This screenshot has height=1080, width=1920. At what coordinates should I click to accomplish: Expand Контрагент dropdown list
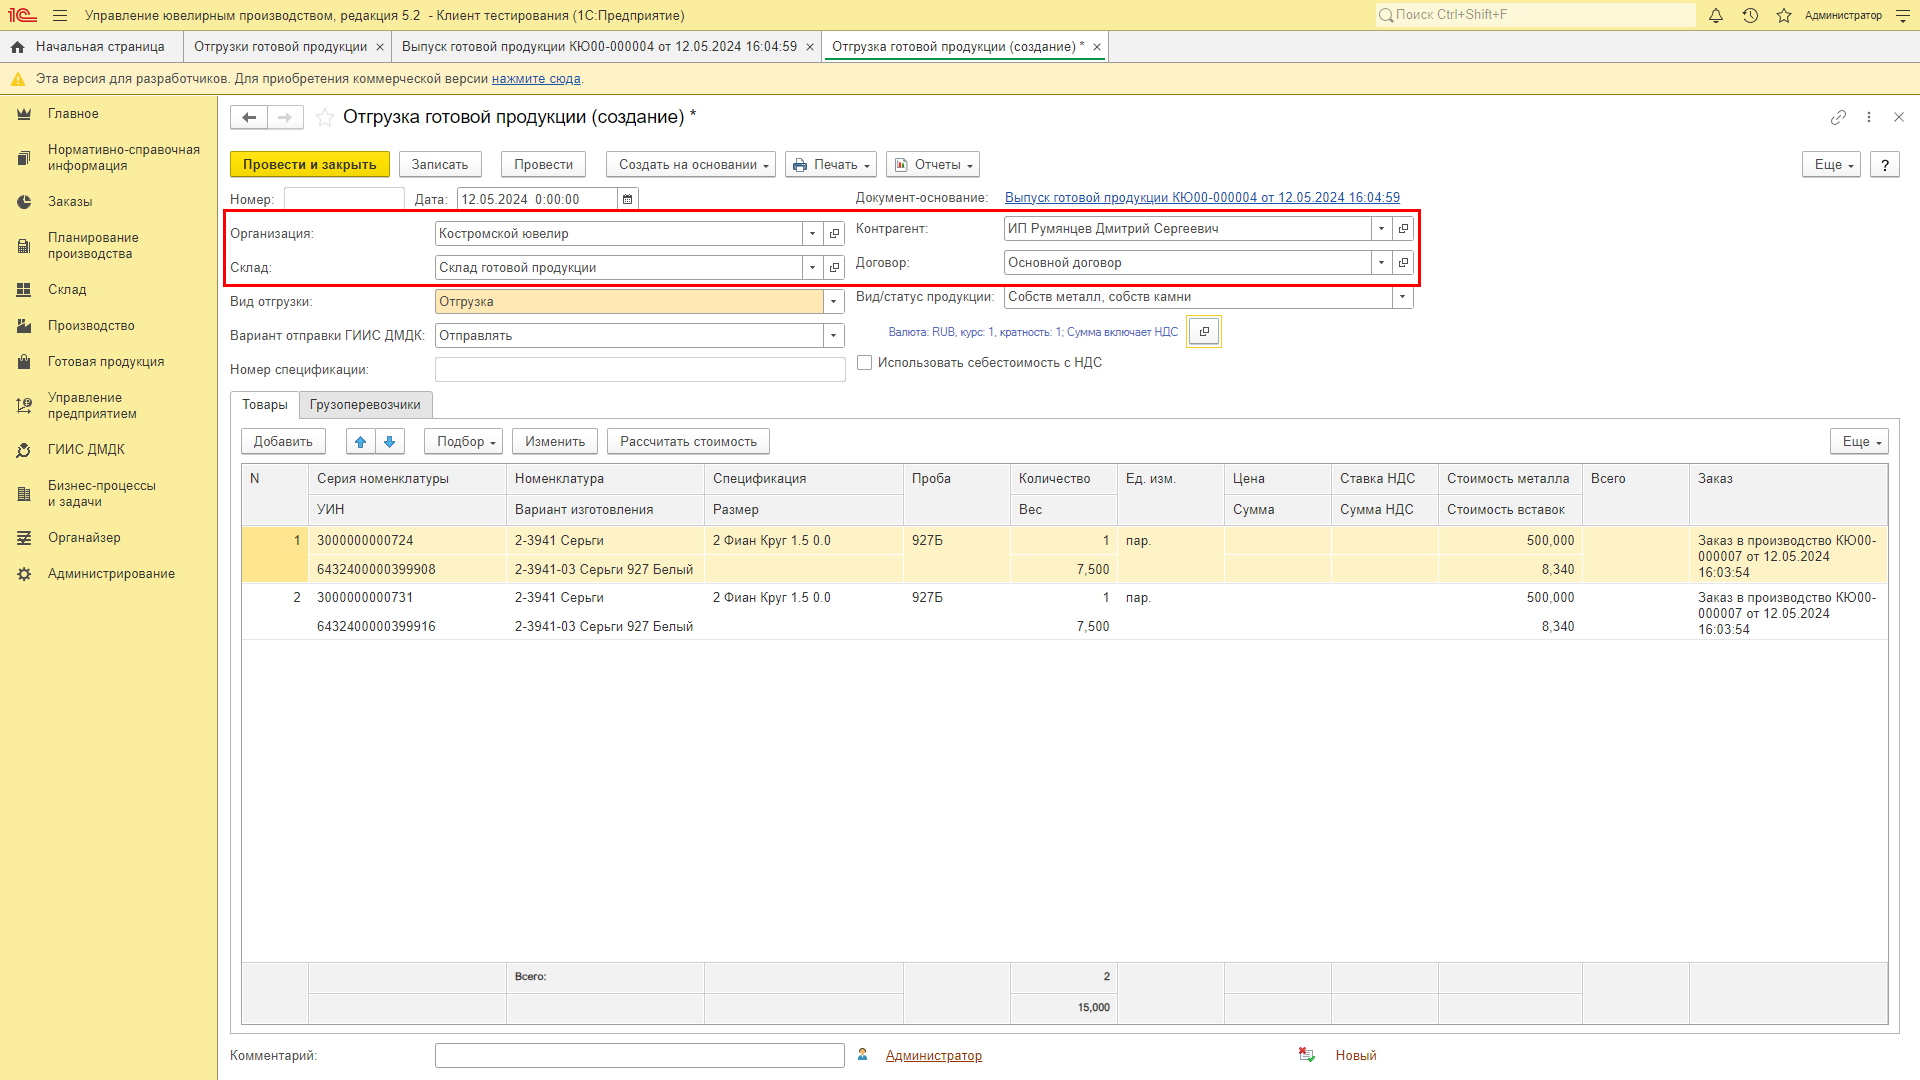point(1381,229)
